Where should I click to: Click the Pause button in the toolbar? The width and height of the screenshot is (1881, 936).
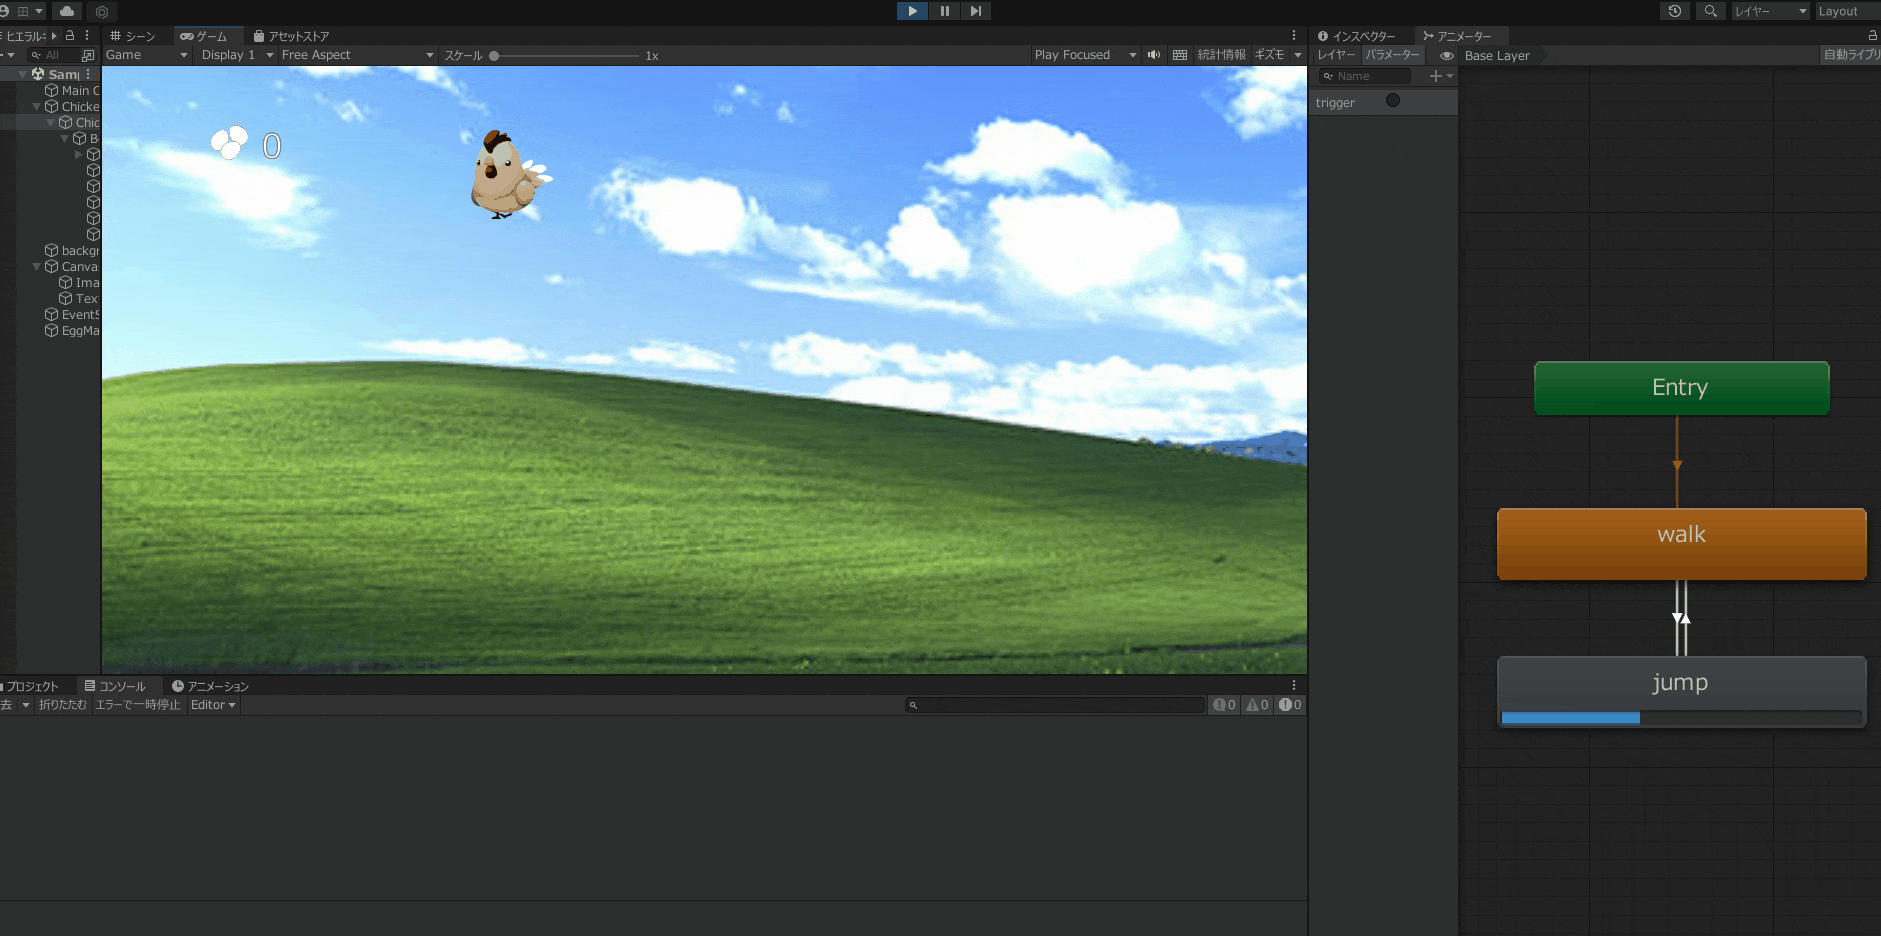click(x=944, y=11)
